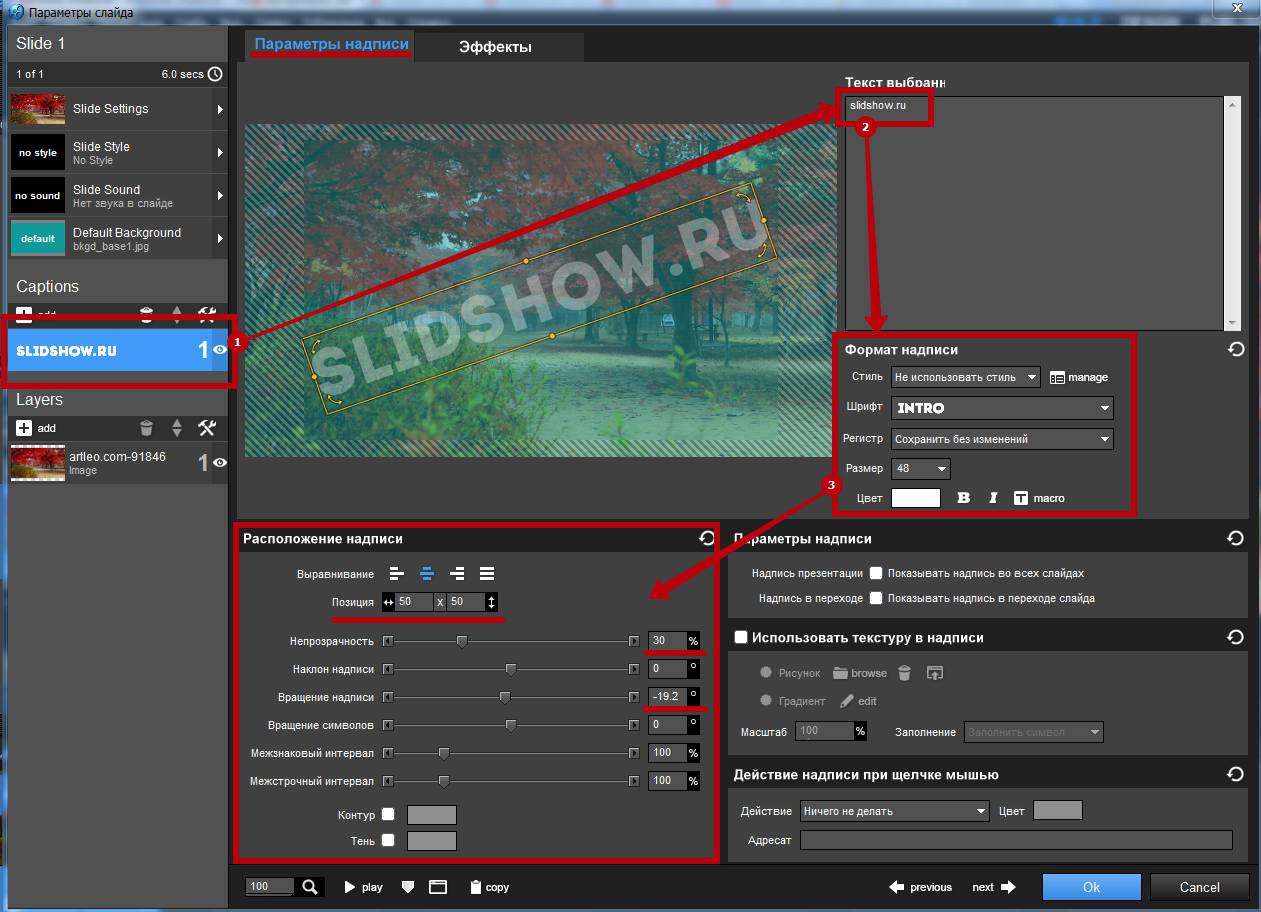Click the clock icon beside 6.0 secs
Screen dimensions: 1261x912
click(x=215, y=74)
